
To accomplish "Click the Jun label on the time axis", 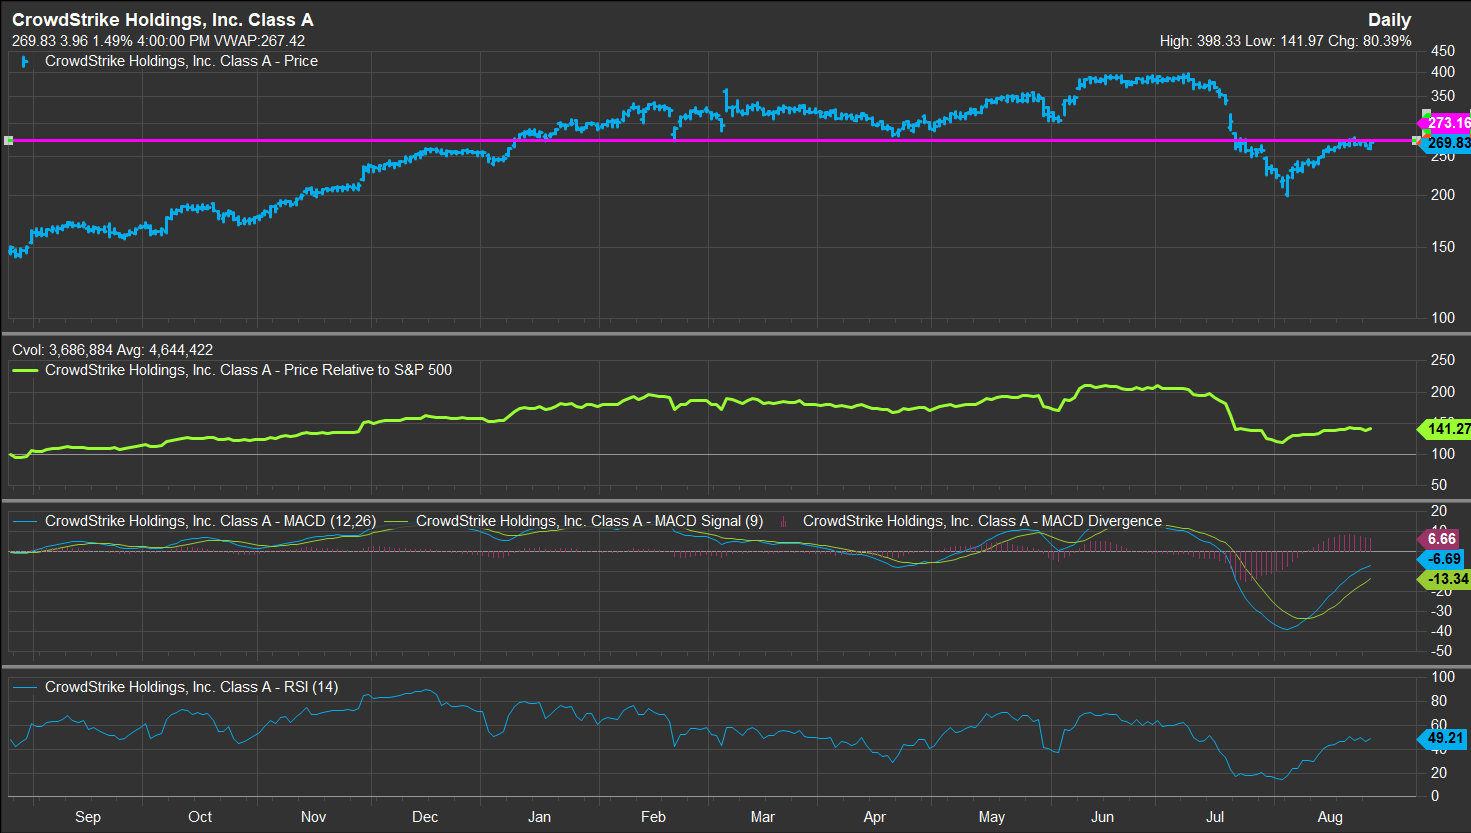I will 1102,817.
